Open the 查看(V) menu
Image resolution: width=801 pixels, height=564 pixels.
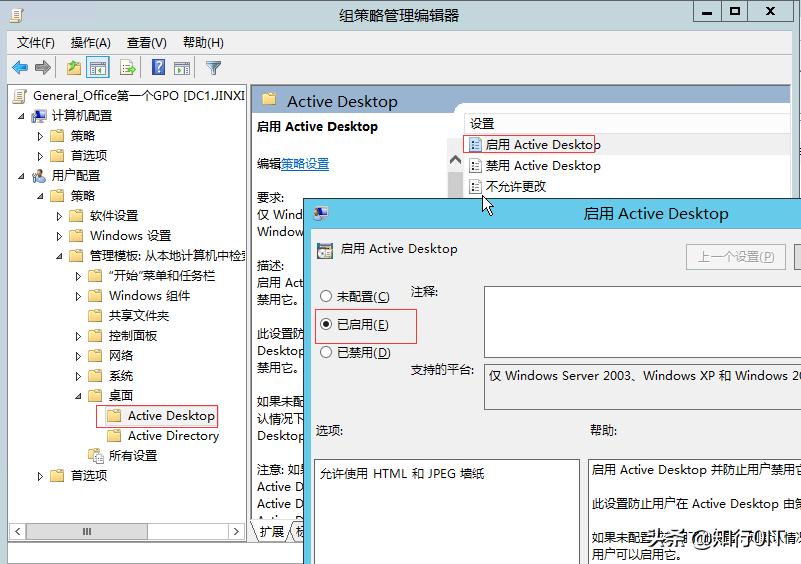point(146,42)
